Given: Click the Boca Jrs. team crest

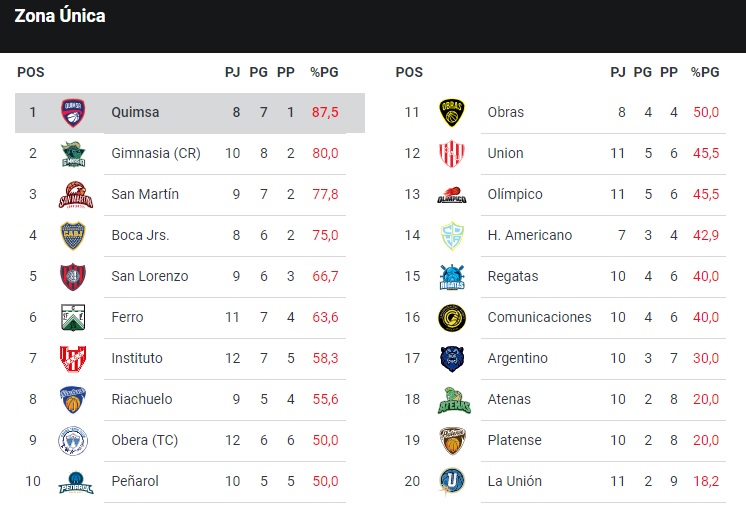Looking at the screenshot, I should click(73, 235).
